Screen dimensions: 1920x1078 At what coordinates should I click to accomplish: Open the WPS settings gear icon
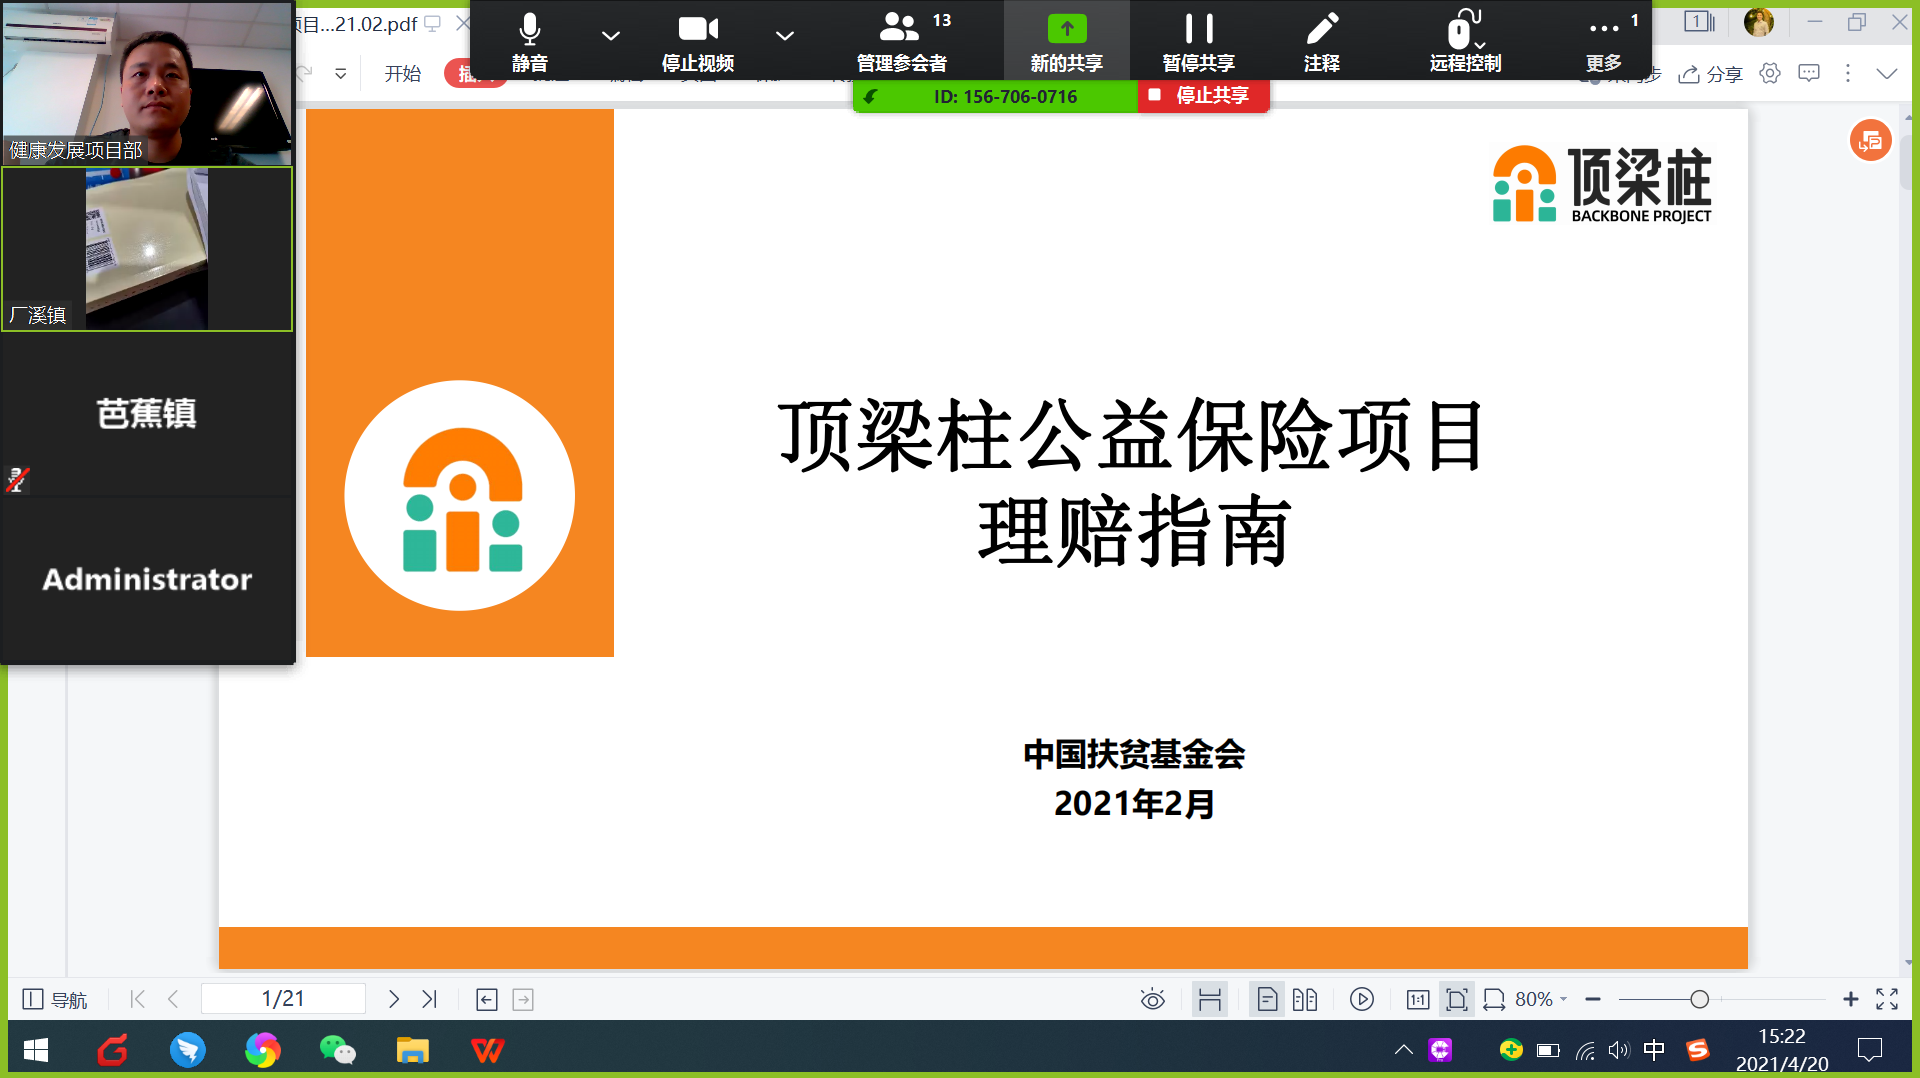click(1770, 73)
